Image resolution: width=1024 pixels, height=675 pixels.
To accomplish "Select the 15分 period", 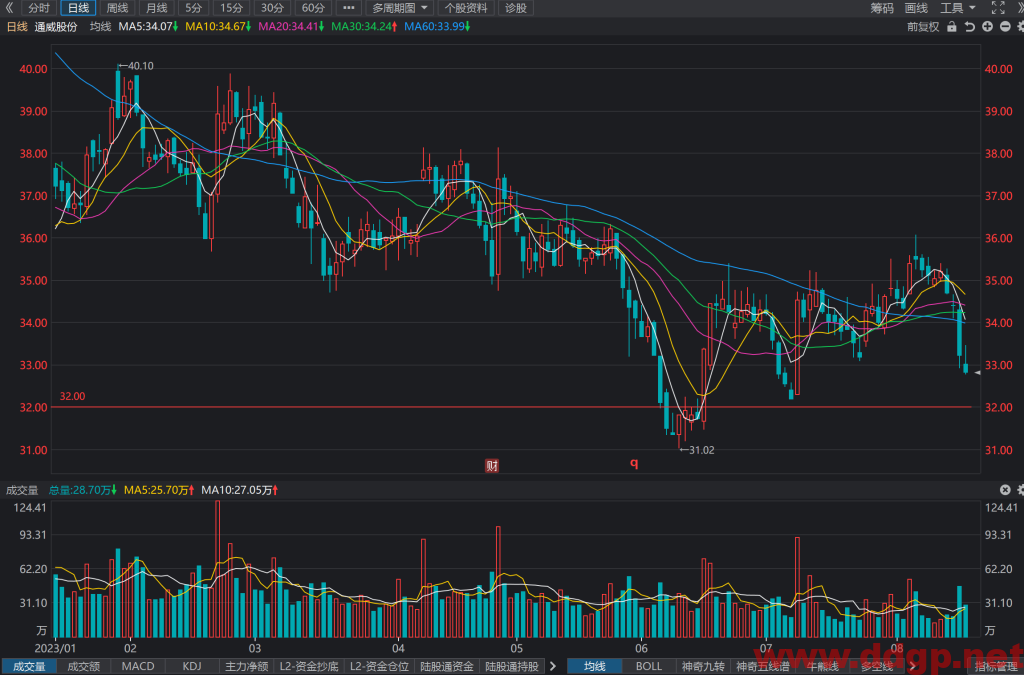I will (x=231, y=8).
